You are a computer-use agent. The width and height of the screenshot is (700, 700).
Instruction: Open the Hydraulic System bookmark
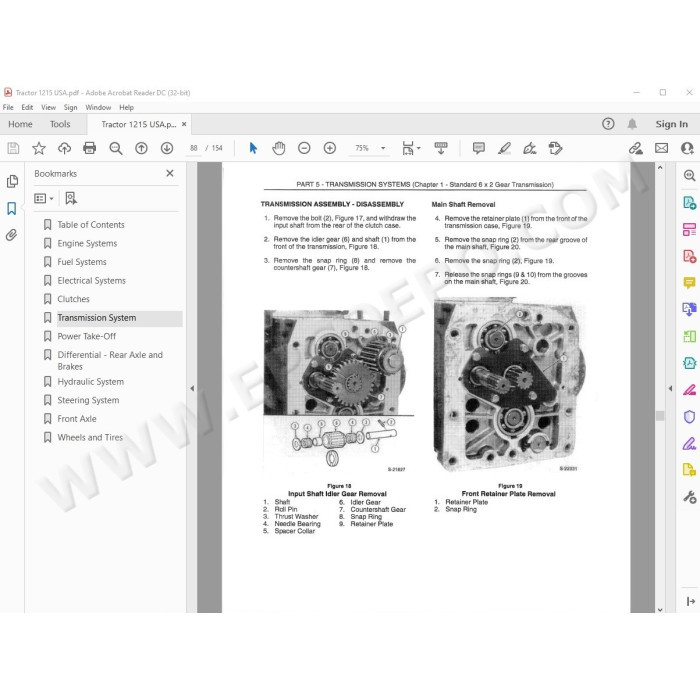91,382
